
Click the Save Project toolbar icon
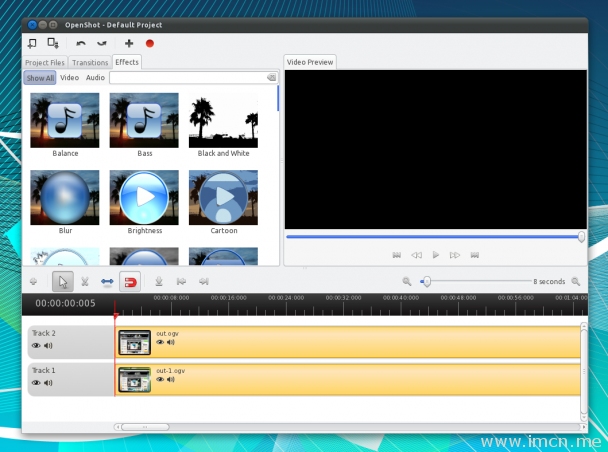point(53,43)
